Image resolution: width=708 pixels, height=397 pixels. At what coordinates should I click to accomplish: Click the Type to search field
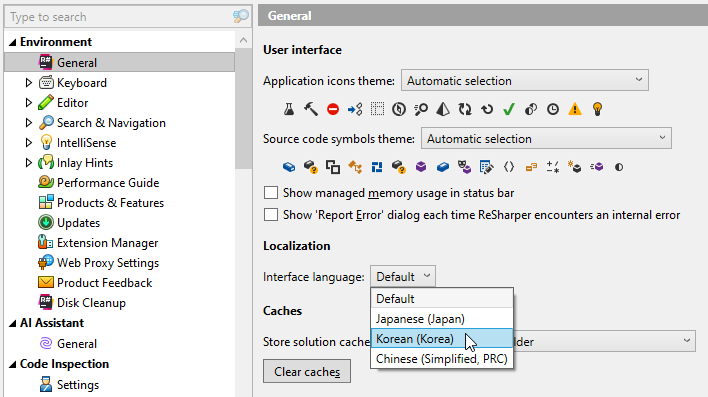point(120,17)
